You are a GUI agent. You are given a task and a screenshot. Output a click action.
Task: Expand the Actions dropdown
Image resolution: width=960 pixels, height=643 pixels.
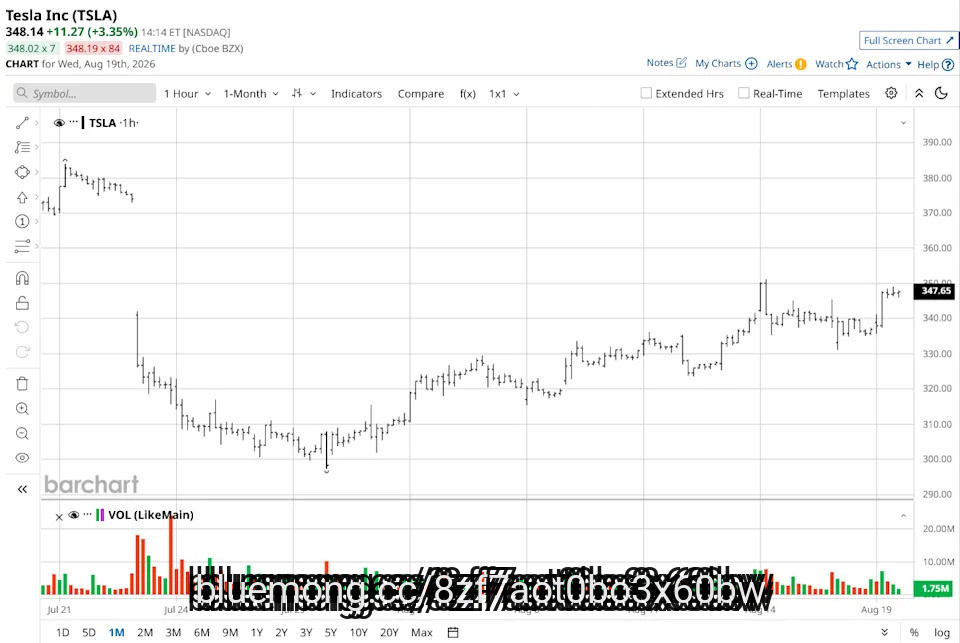(888, 64)
